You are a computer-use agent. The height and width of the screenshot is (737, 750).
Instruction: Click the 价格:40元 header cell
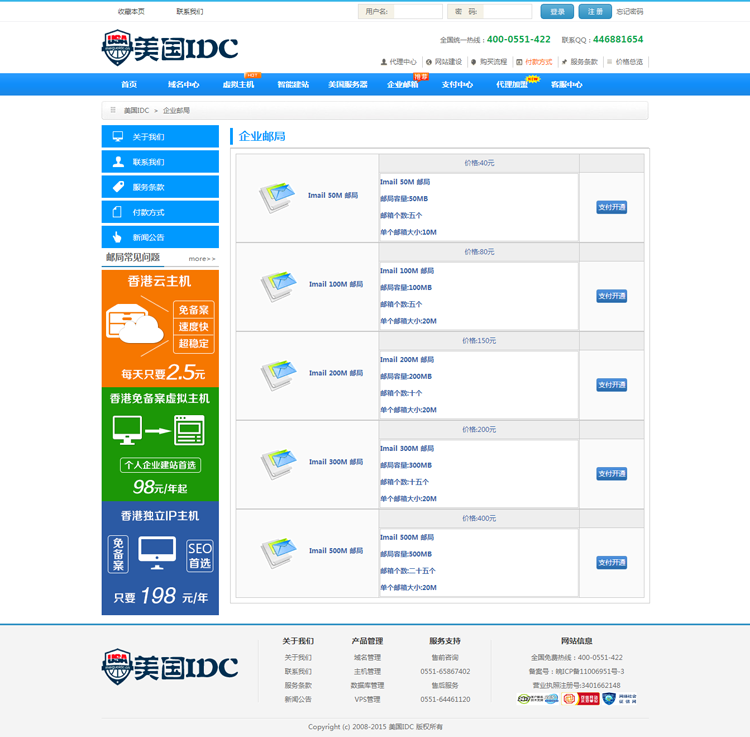pos(479,163)
